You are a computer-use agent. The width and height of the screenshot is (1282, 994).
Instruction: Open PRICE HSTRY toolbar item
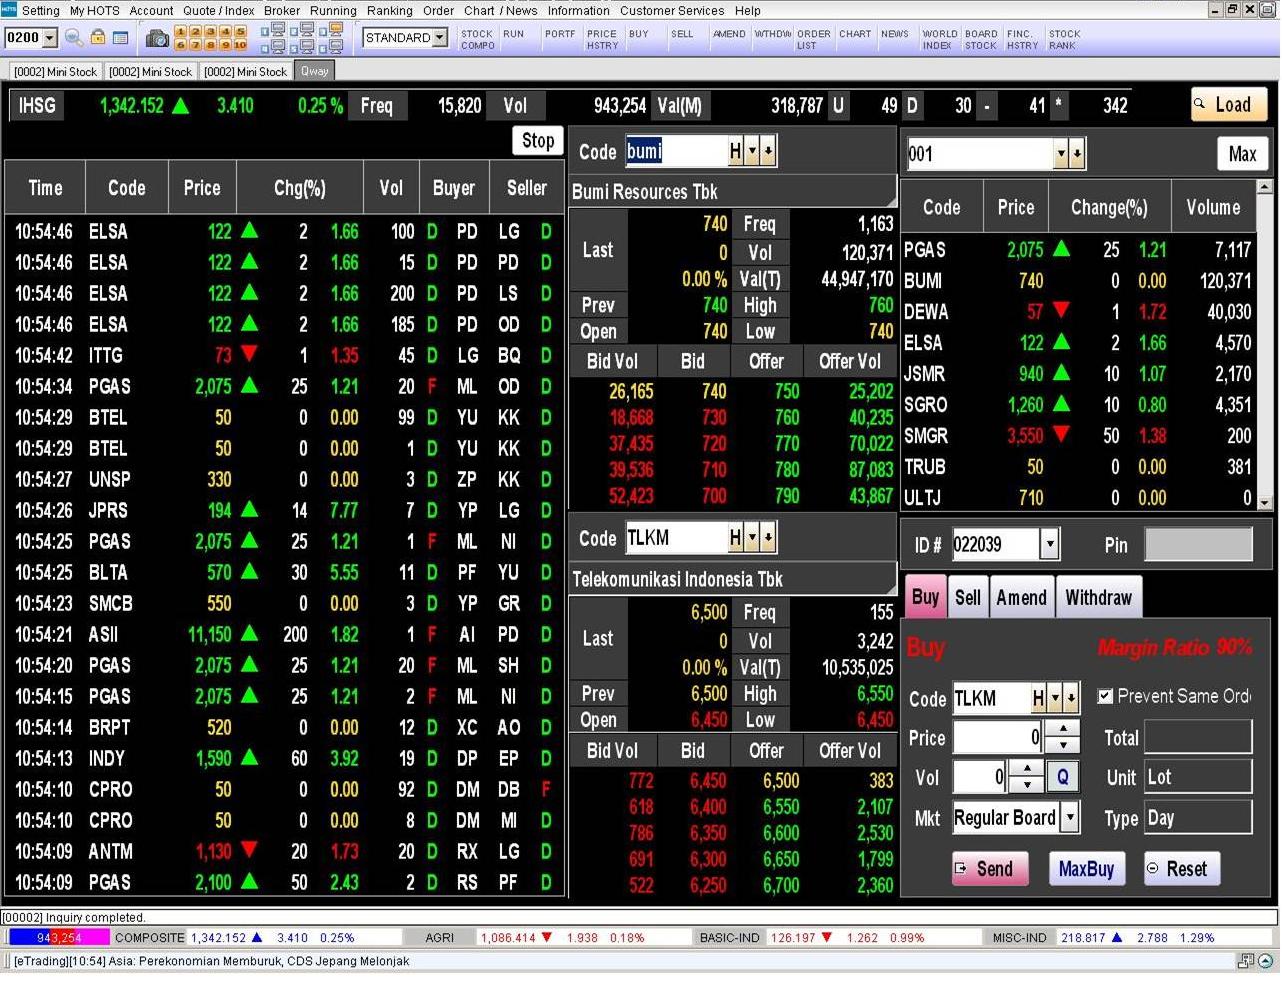(x=602, y=39)
